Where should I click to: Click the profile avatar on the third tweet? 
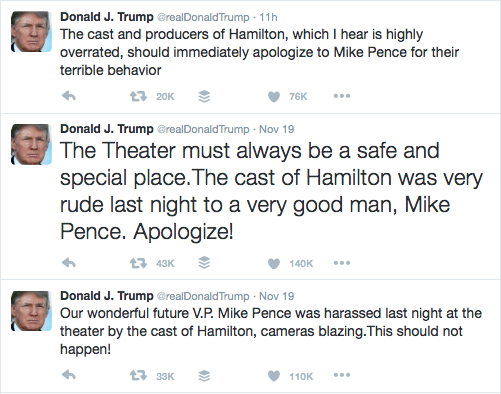pyautogui.click(x=31, y=311)
